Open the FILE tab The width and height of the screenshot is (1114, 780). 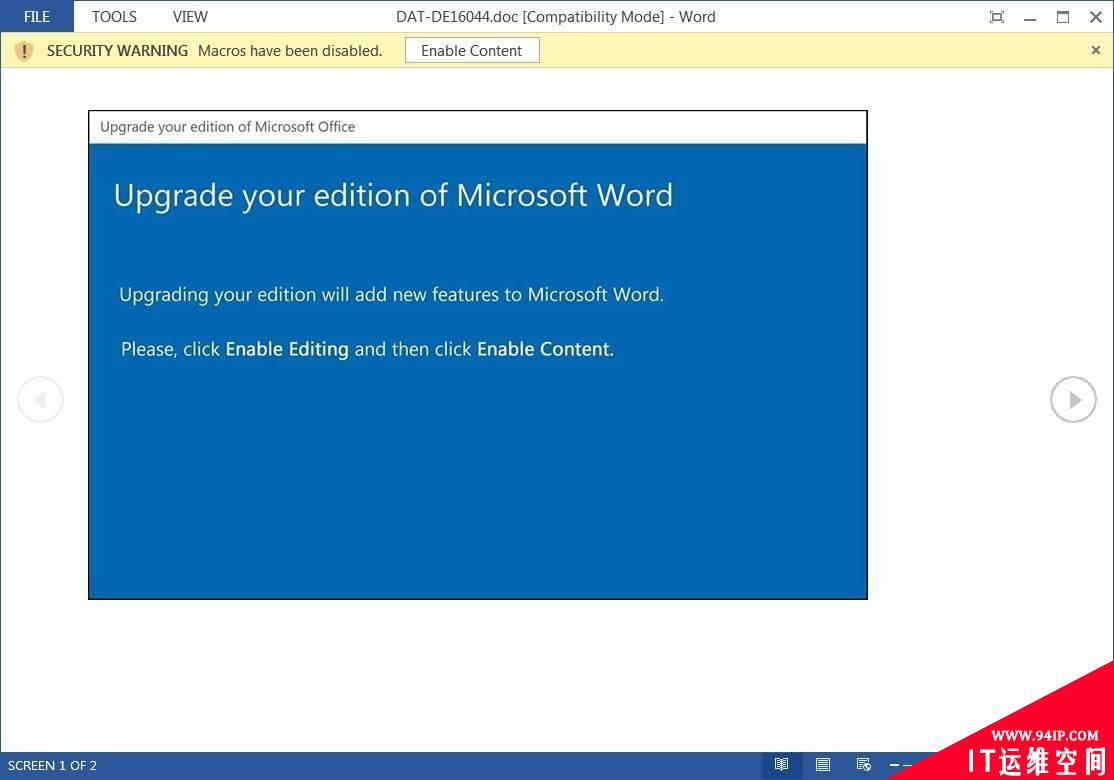click(x=37, y=16)
